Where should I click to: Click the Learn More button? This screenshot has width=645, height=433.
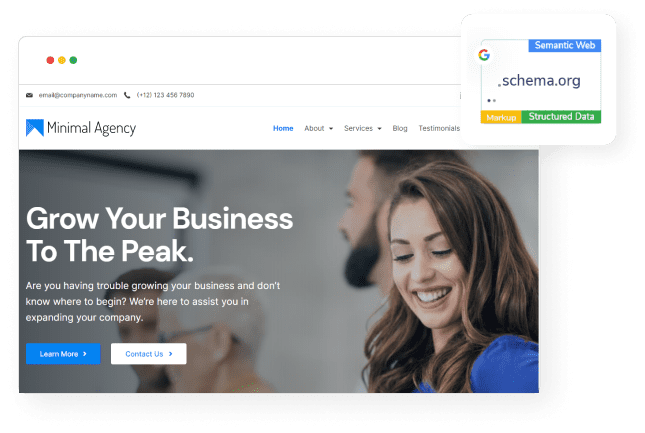(x=63, y=354)
